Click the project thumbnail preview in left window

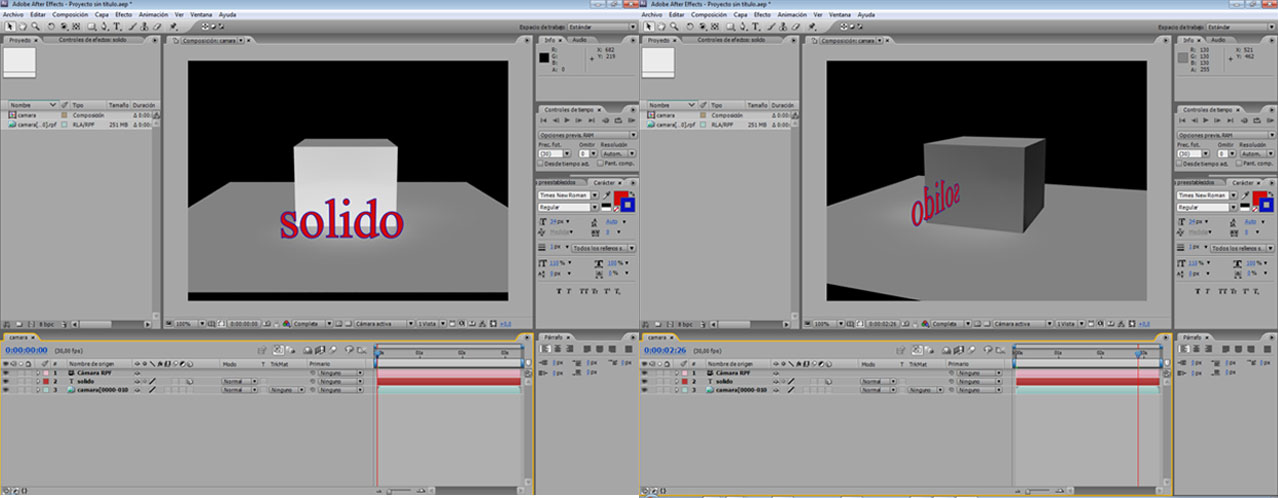click(20, 62)
